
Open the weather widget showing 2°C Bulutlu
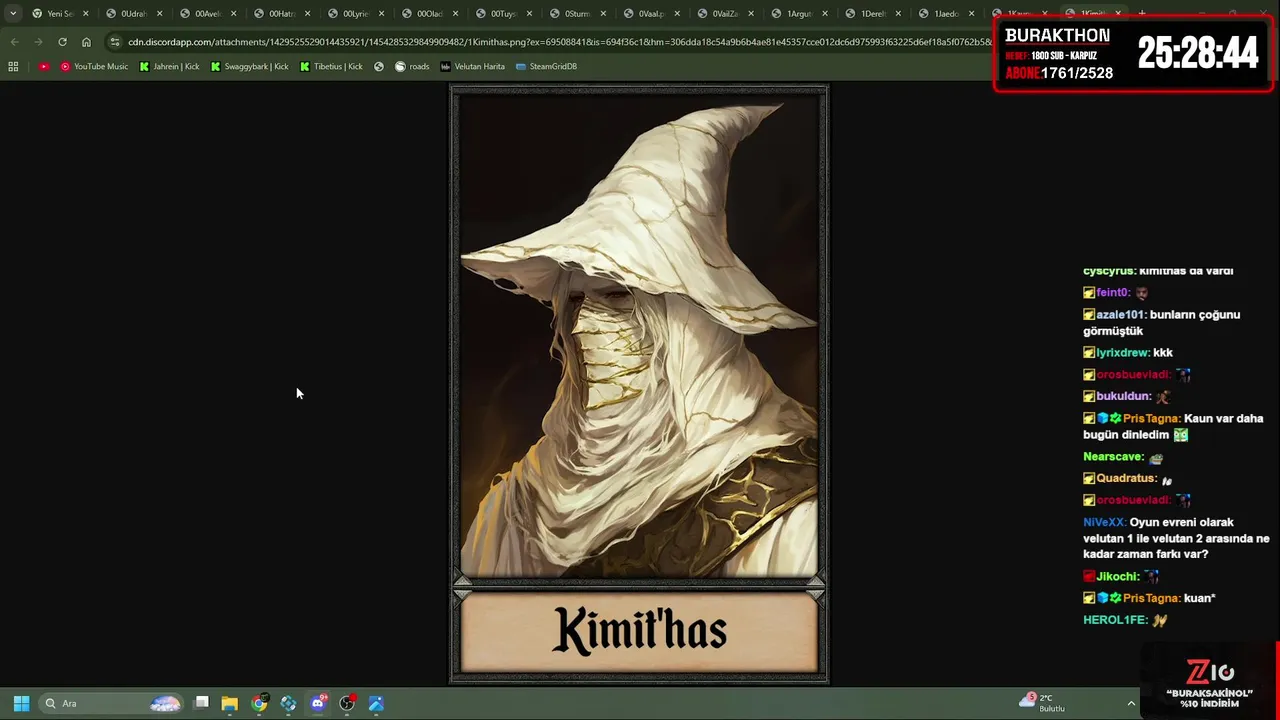tap(1042, 703)
